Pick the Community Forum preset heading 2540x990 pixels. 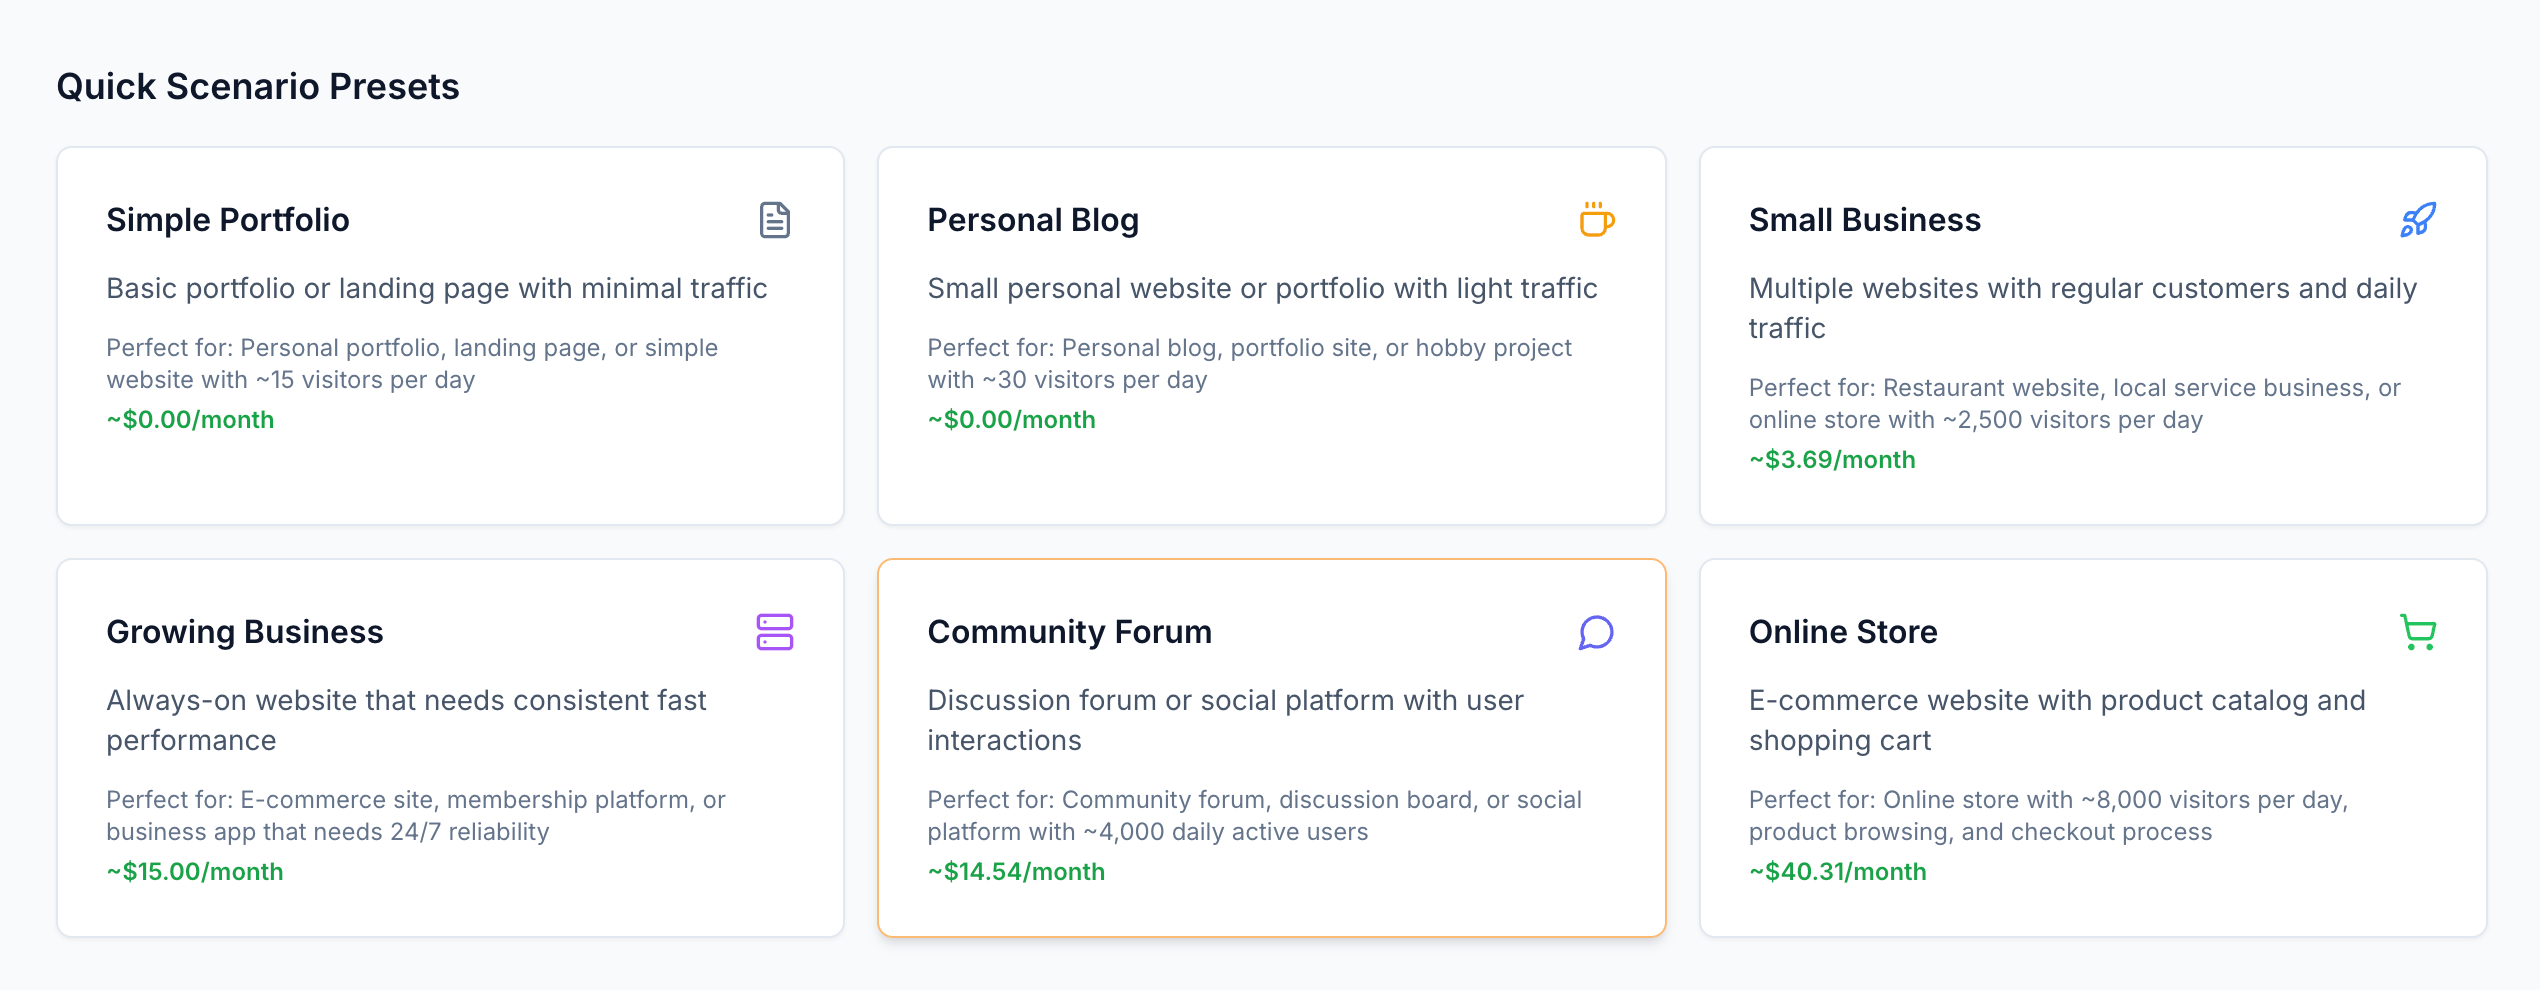[x=1069, y=632]
